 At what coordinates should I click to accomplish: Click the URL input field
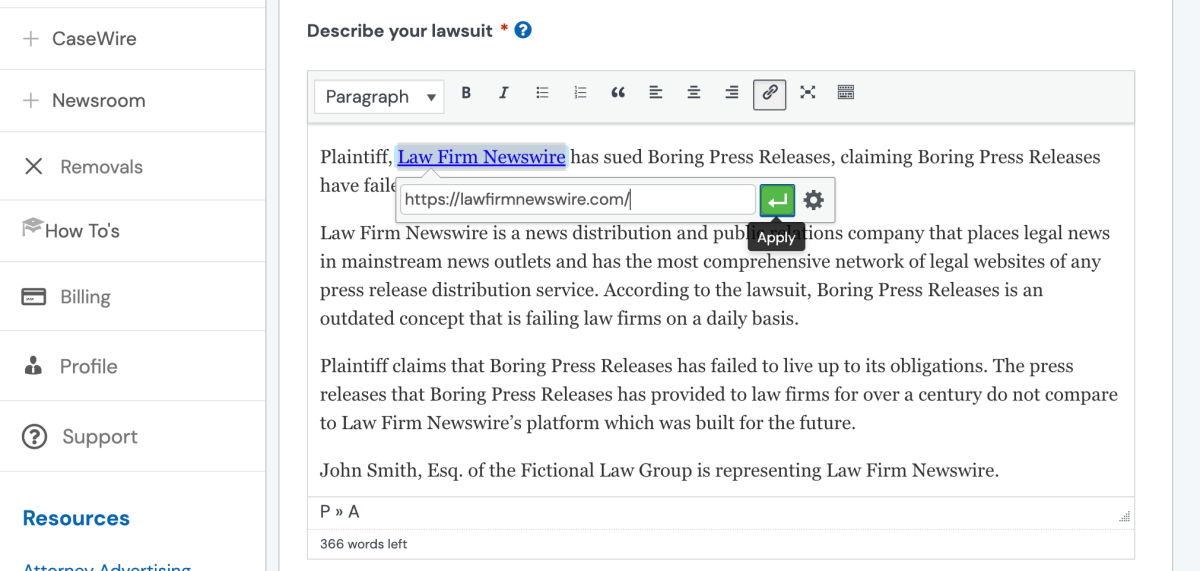click(577, 200)
